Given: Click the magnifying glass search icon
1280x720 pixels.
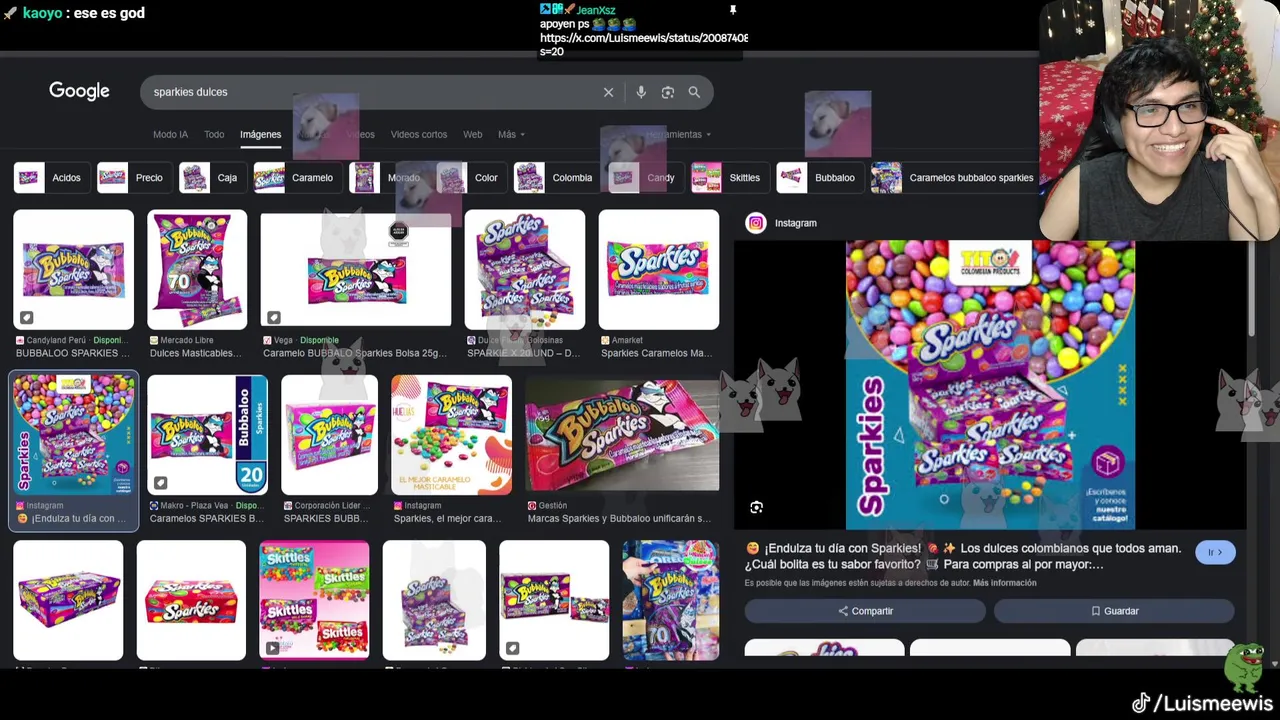Looking at the screenshot, I should (694, 92).
